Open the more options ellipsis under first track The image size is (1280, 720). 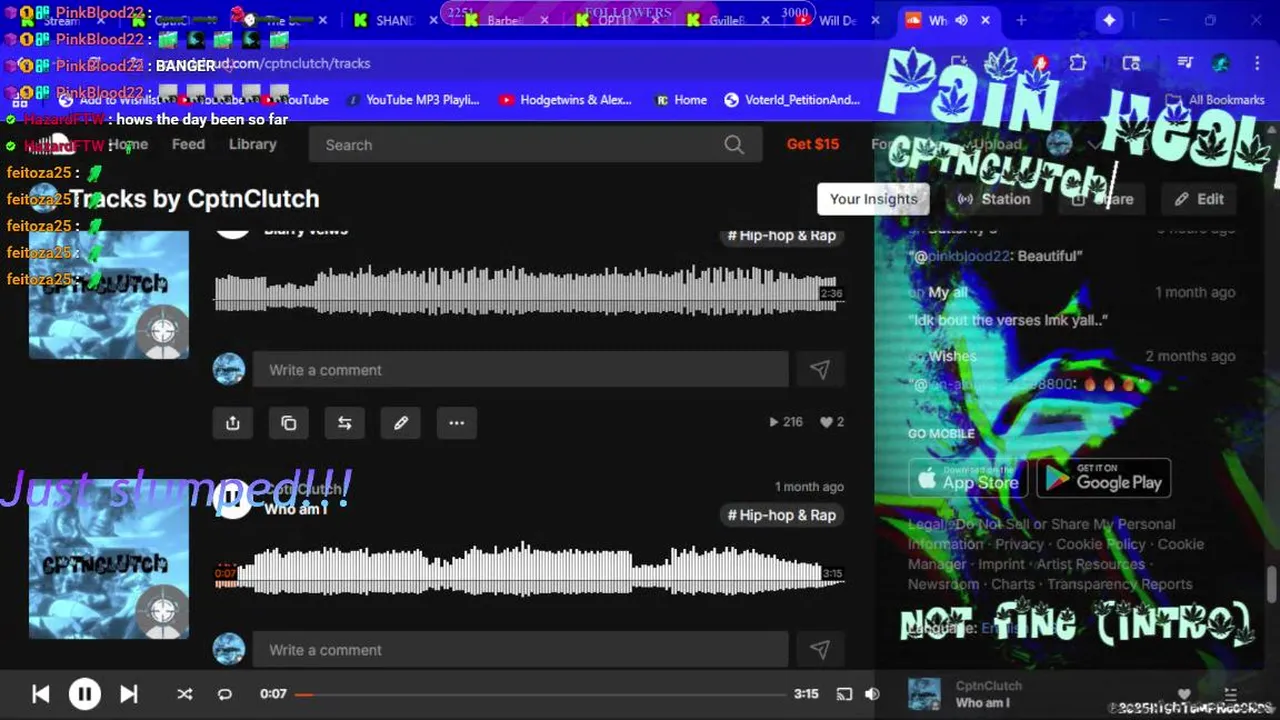(457, 423)
